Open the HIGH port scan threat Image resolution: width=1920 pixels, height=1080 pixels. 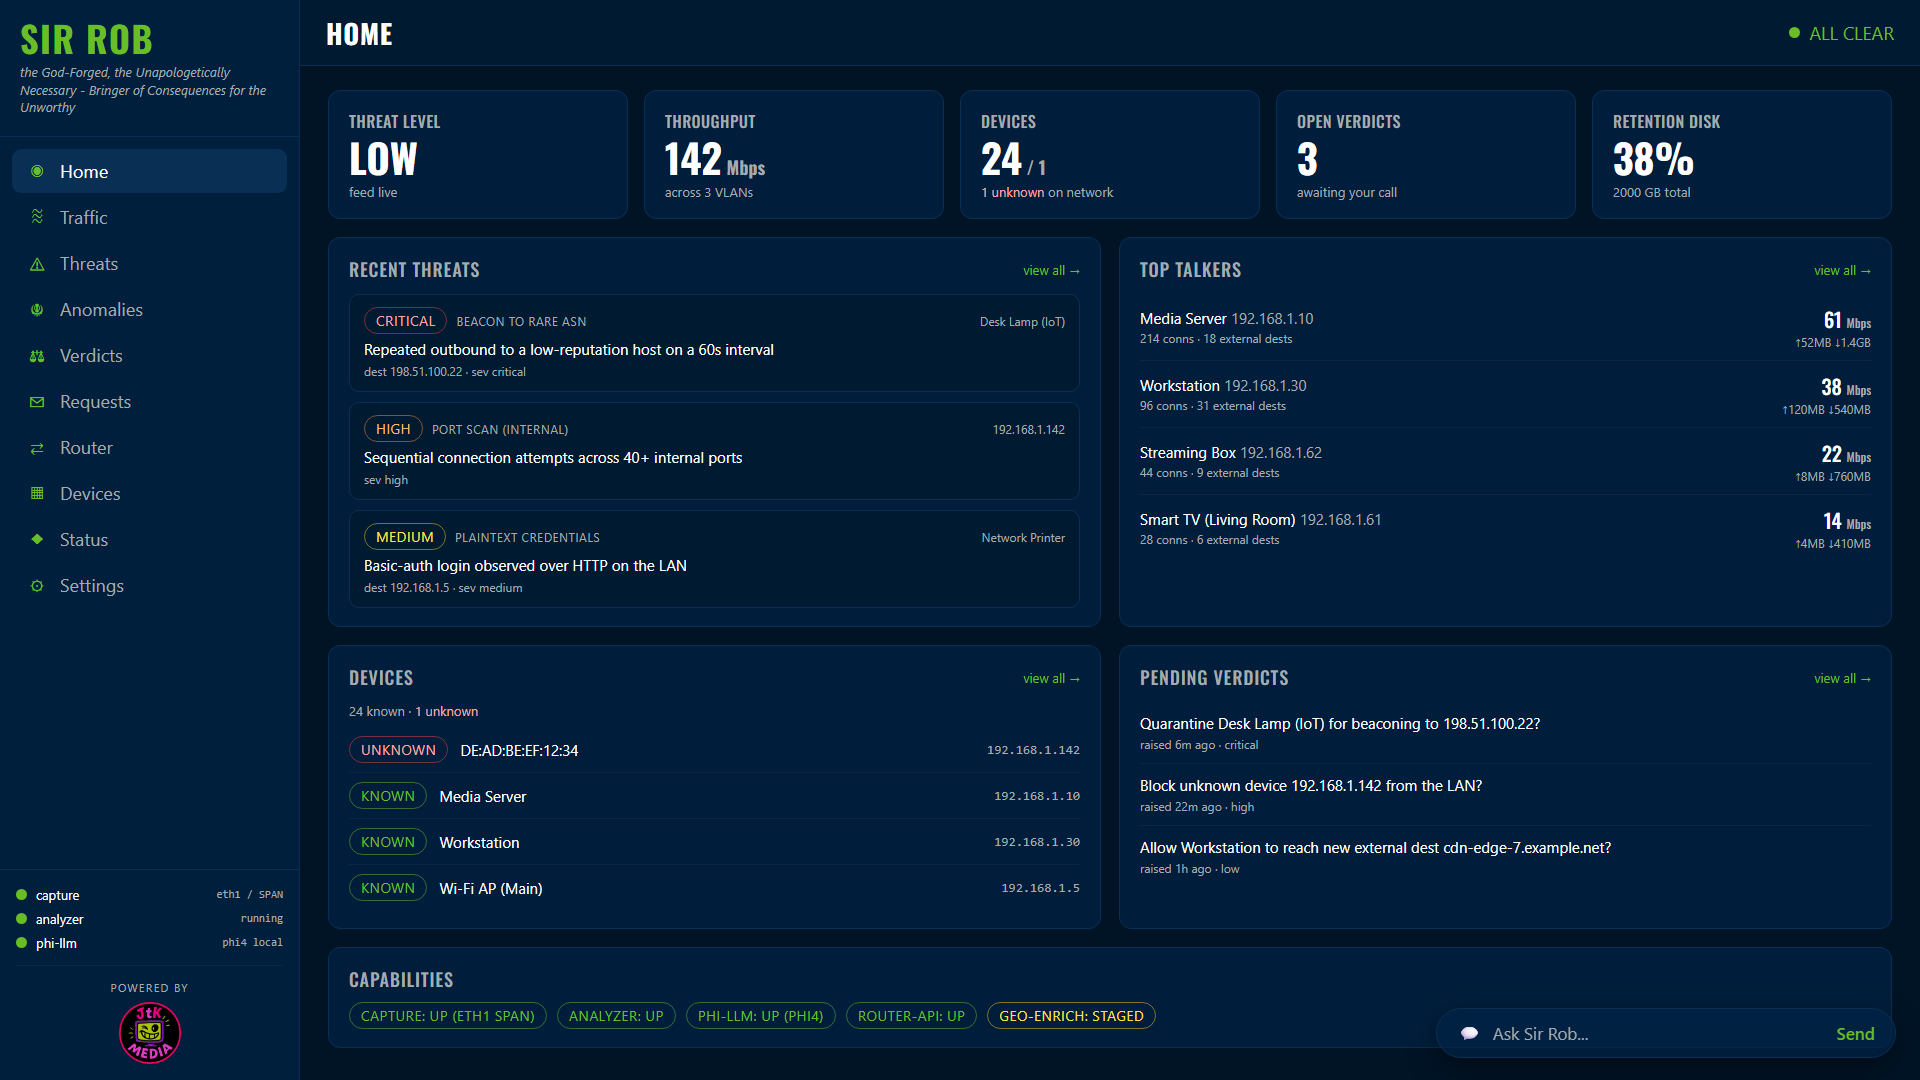(714, 451)
